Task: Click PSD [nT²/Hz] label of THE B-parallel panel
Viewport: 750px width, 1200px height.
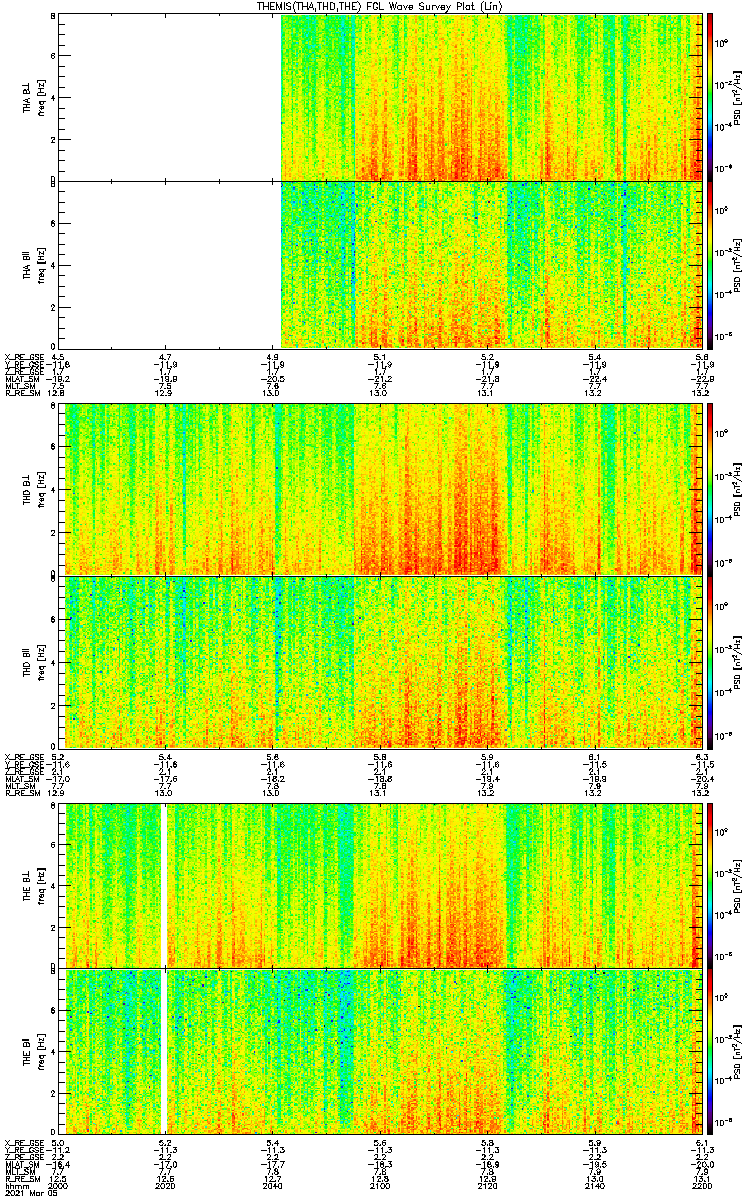Action: (738, 1050)
